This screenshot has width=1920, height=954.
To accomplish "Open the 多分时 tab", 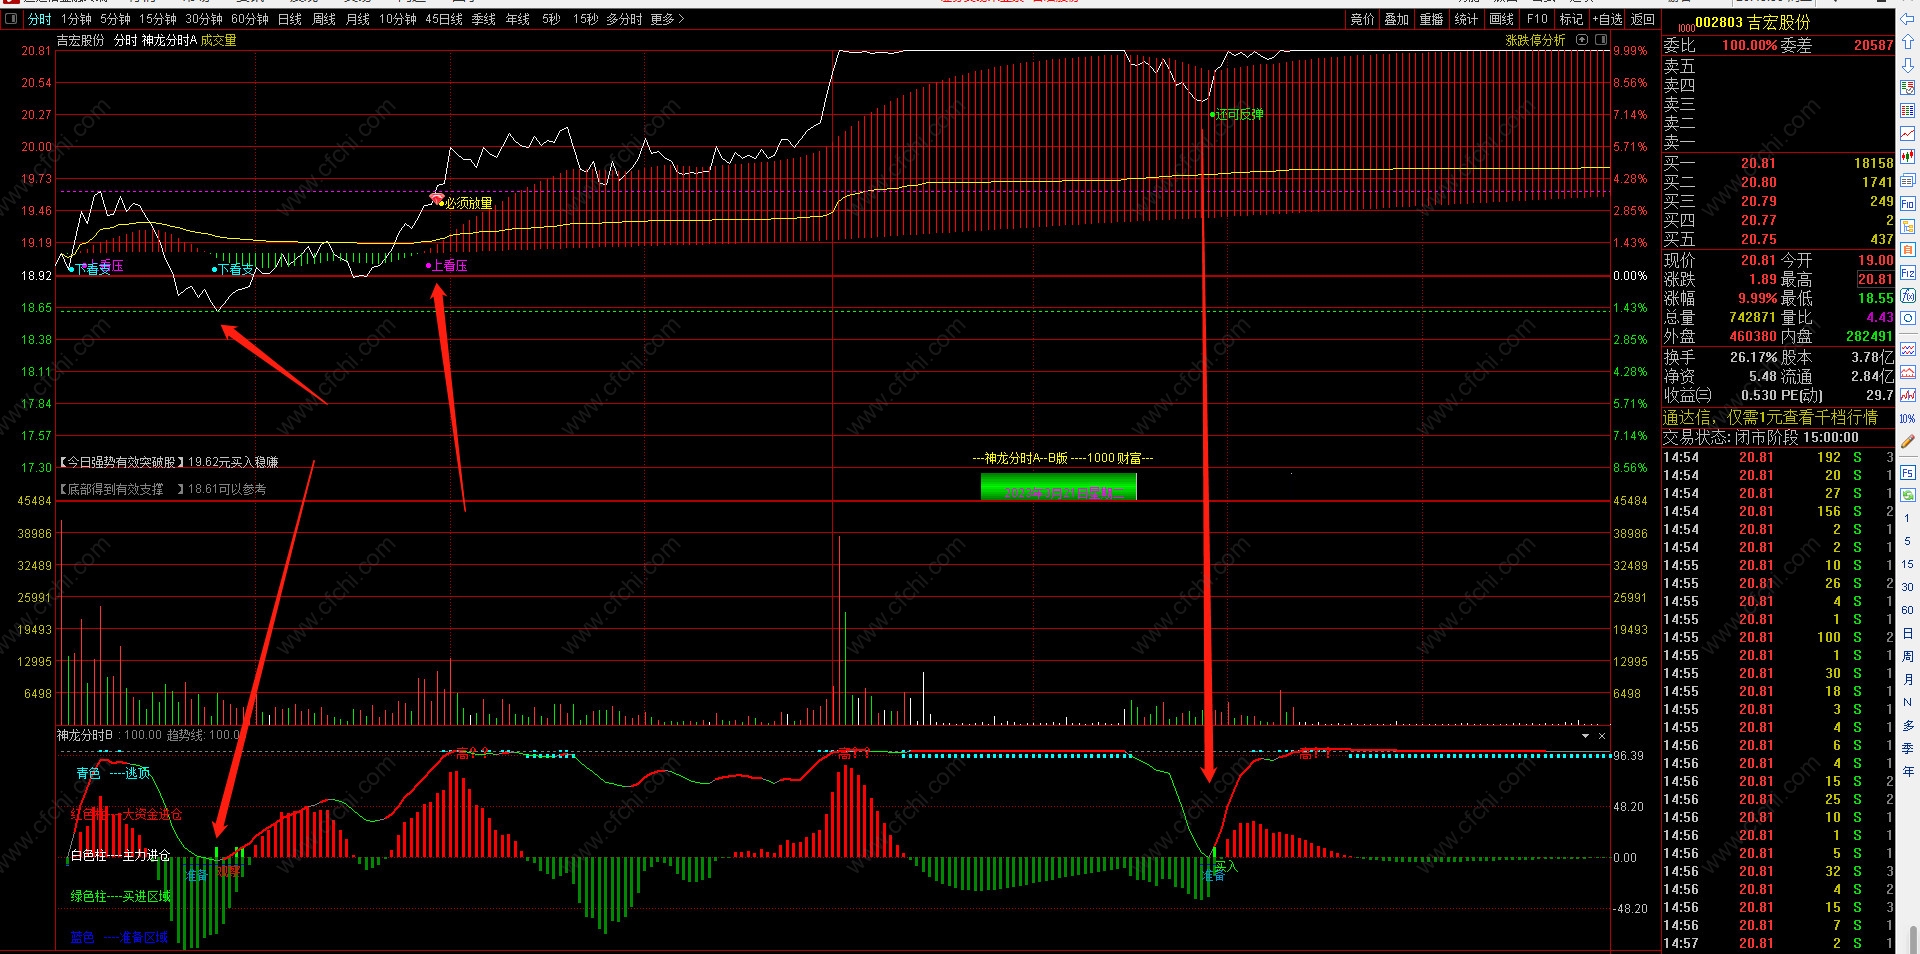I will click(x=624, y=19).
